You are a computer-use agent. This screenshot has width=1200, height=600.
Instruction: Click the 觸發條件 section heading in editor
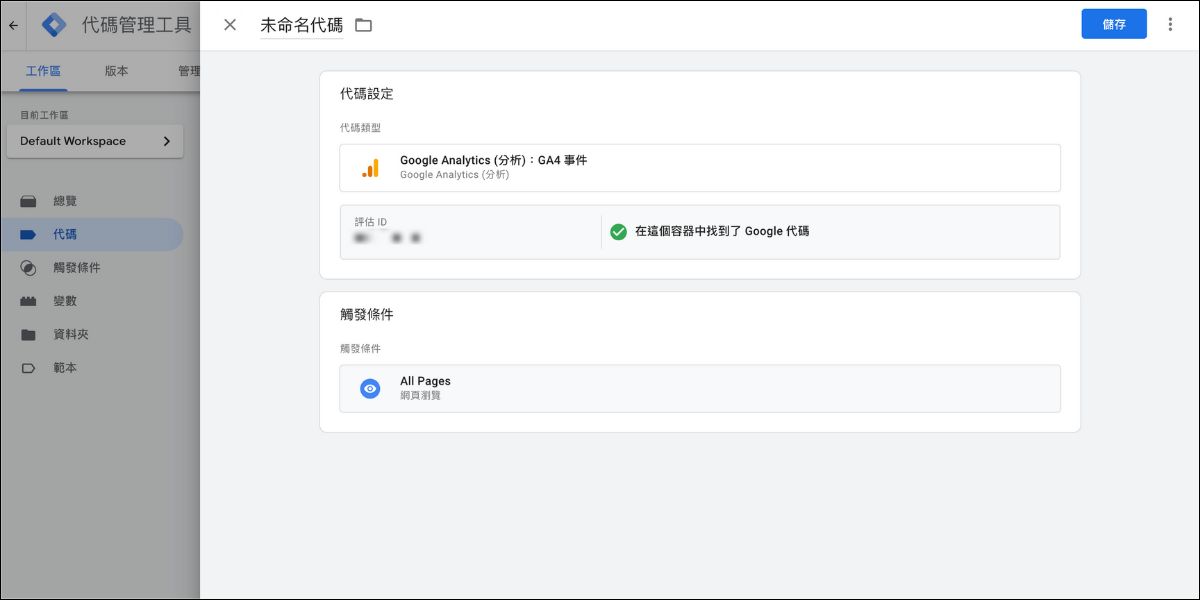pyautogui.click(x=367, y=314)
